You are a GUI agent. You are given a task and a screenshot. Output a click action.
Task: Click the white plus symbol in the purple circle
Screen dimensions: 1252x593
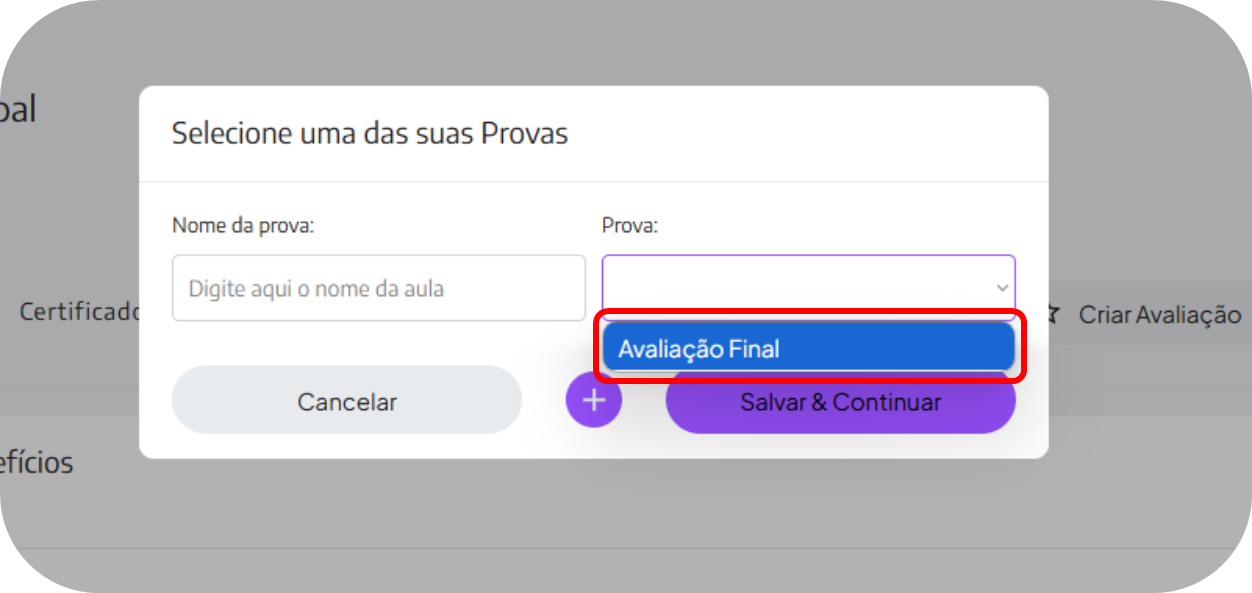(594, 400)
